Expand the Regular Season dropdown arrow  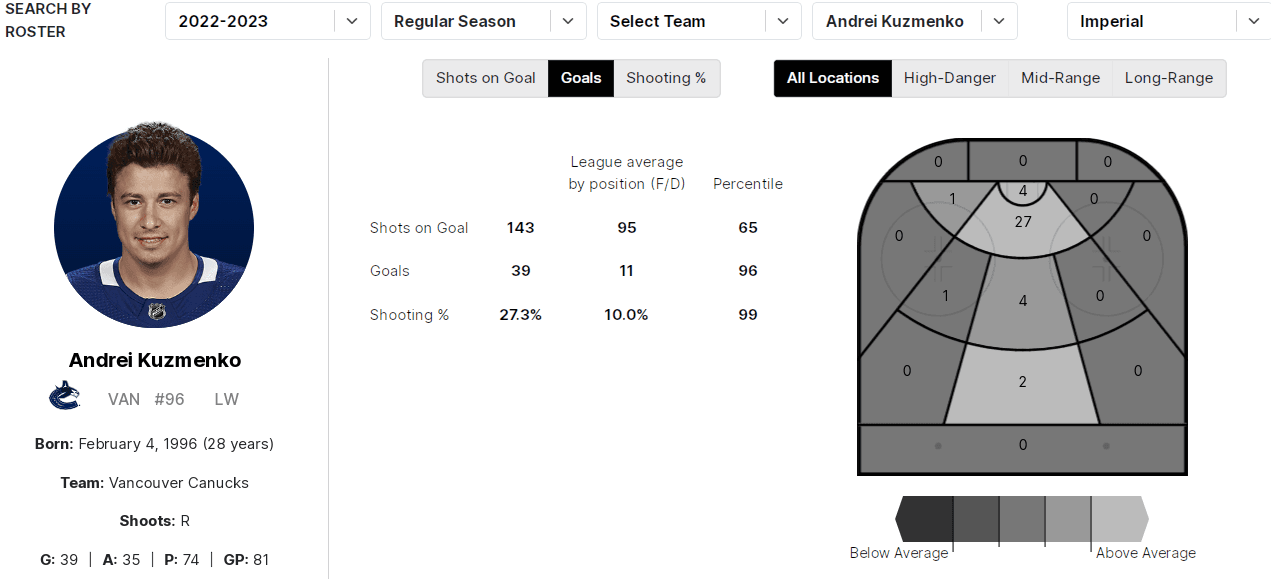tap(568, 21)
